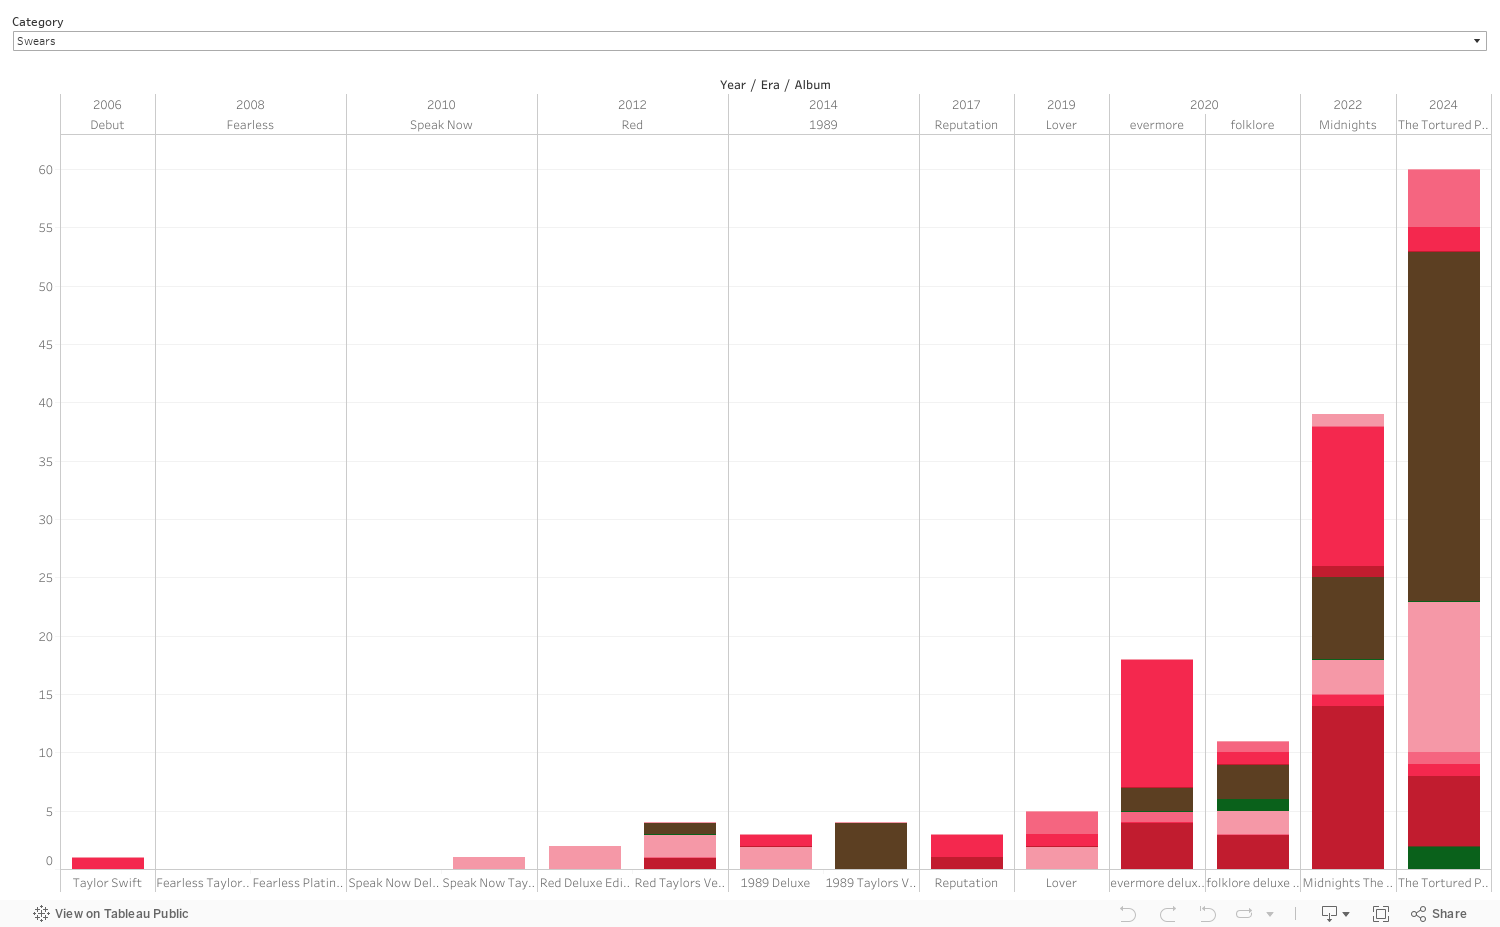This screenshot has width=1500, height=927.
Task: Click the evermore delux.. album label
Action: click(x=1157, y=883)
